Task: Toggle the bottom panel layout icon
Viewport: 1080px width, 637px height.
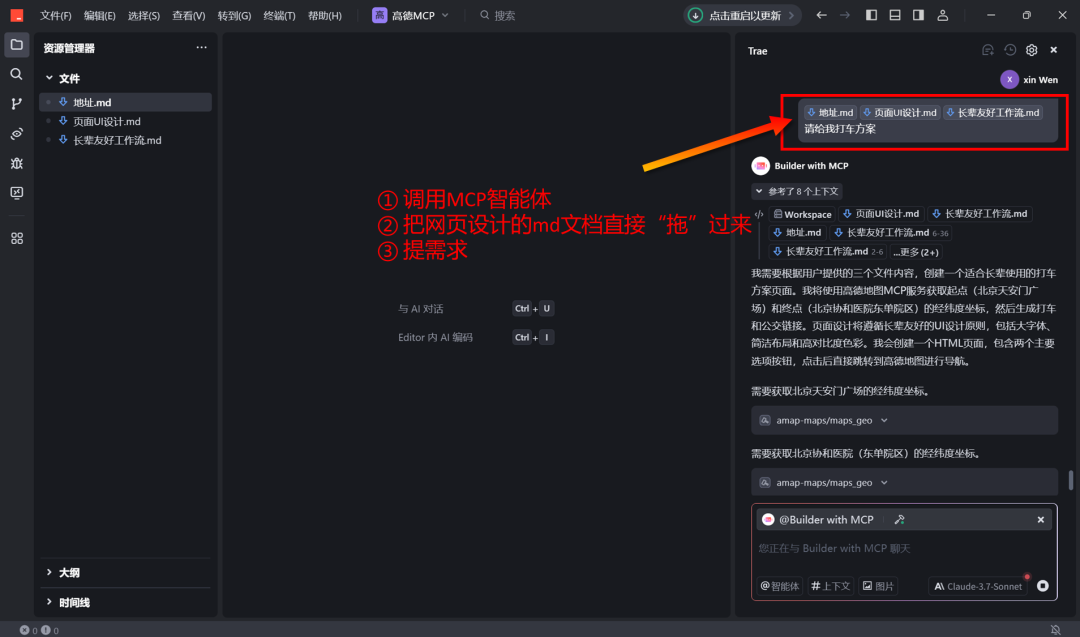Action: pyautogui.click(x=895, y=15)
